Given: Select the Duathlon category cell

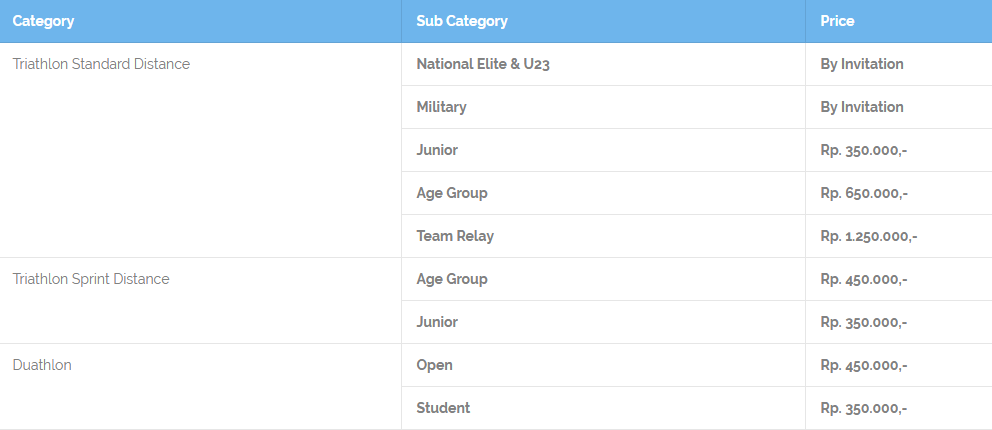Looking at the screenshot, I should (x=201, y=386).
